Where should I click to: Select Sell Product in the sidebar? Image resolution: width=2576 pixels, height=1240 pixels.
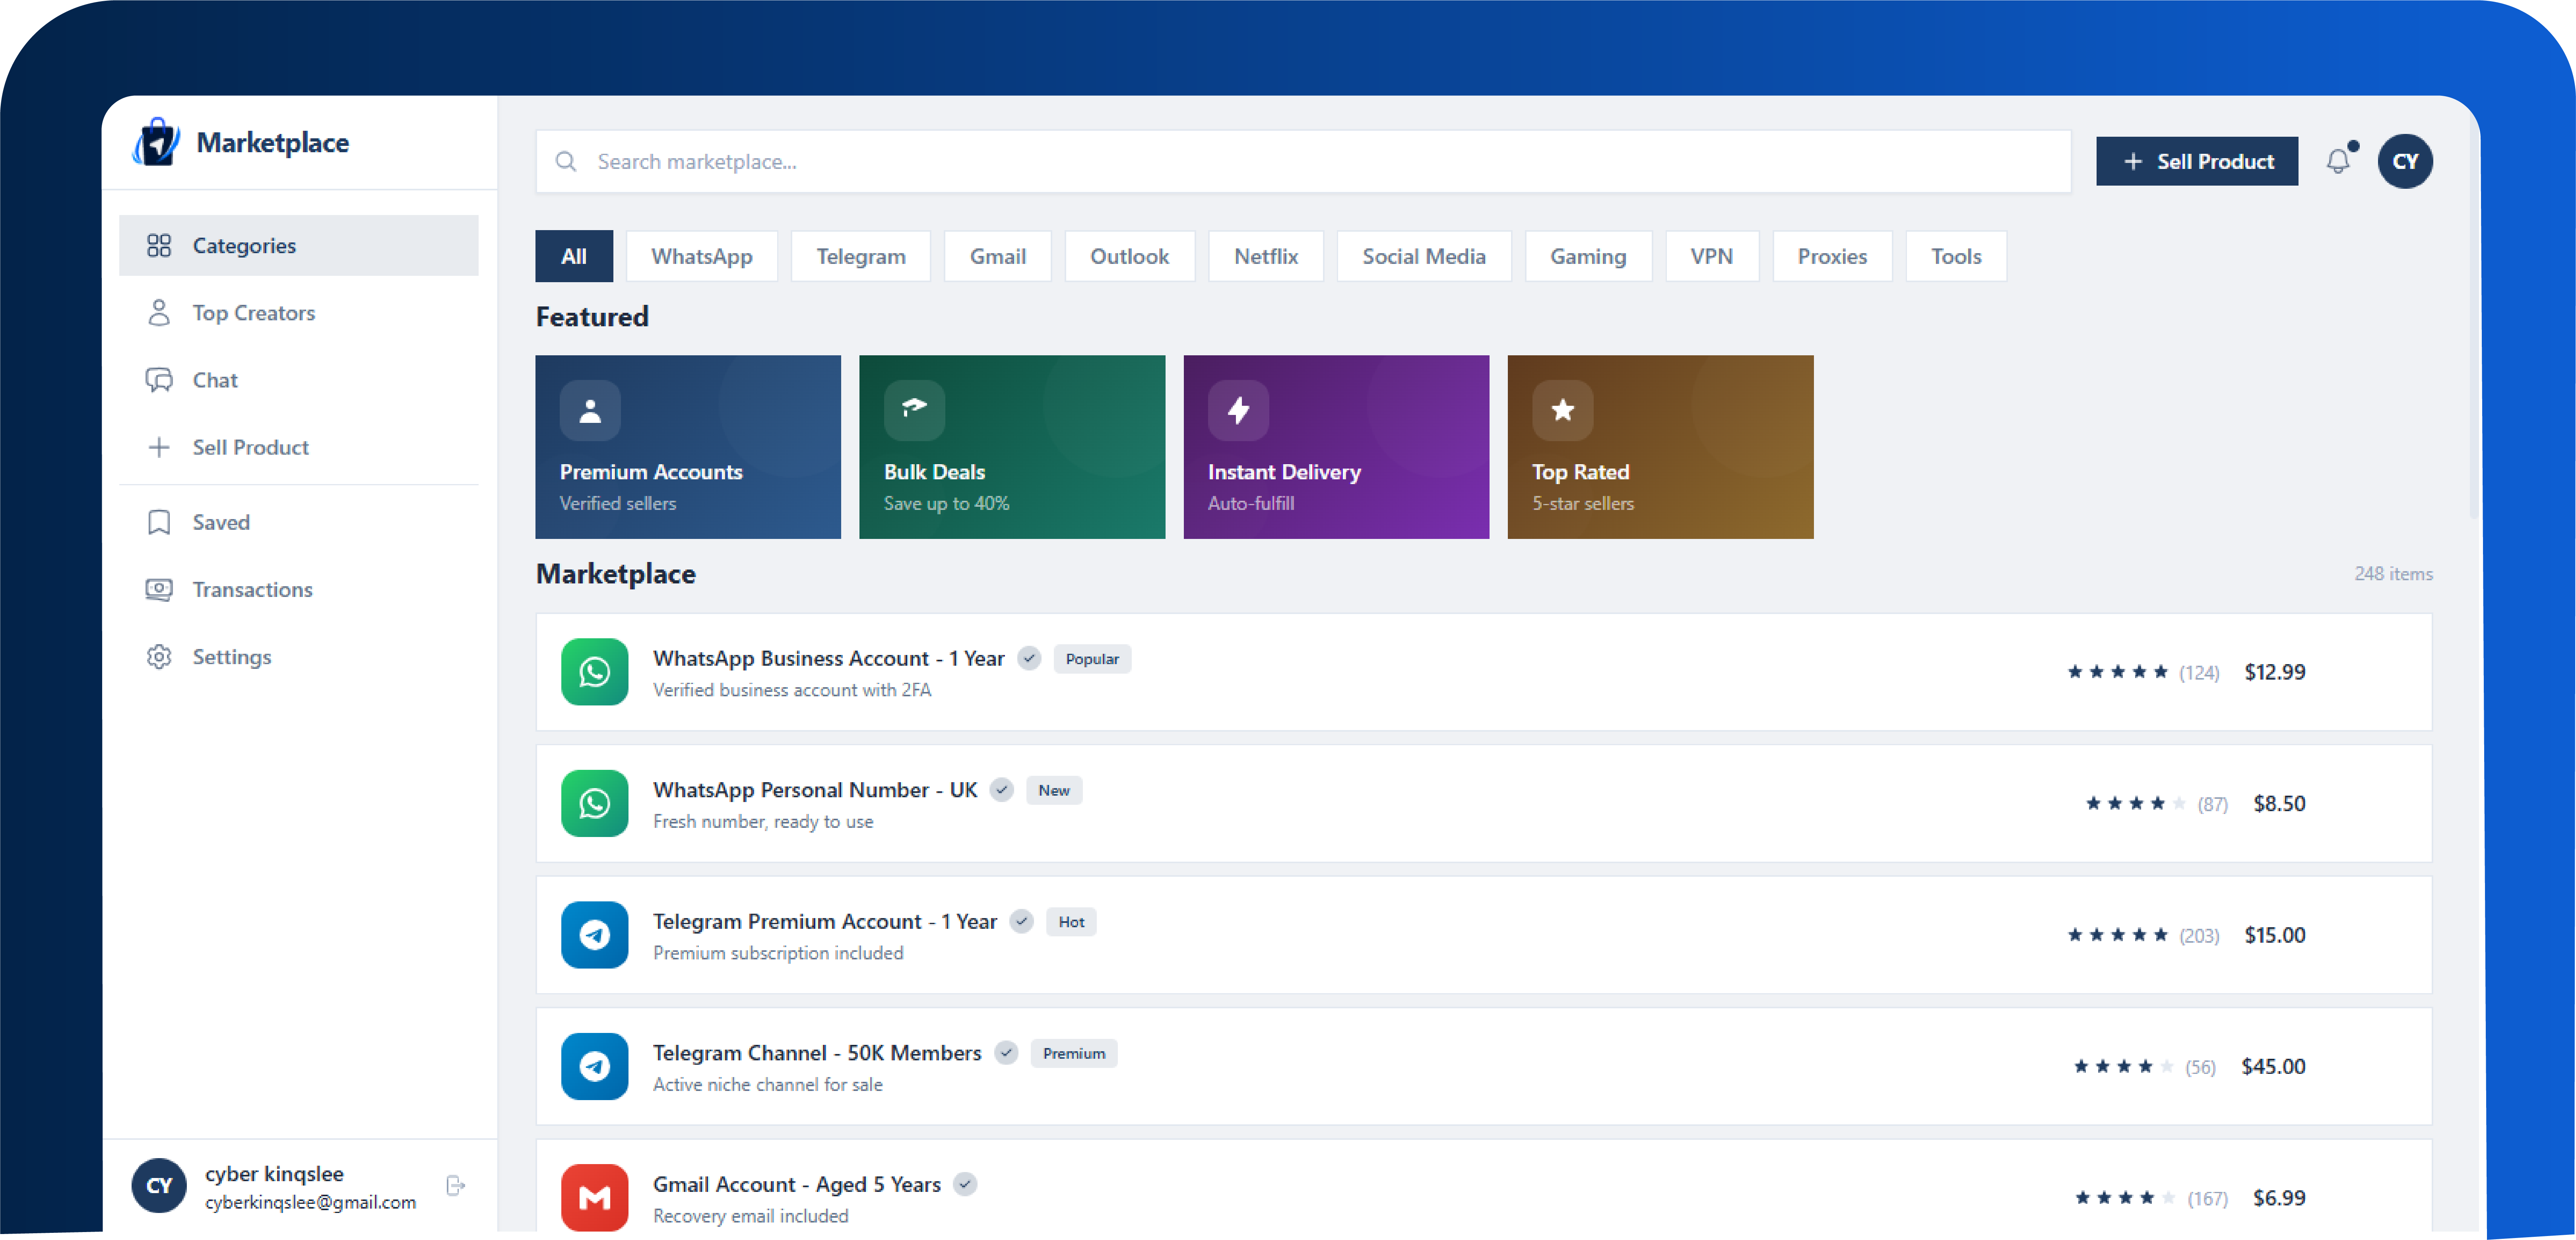(x=298, y=447)
